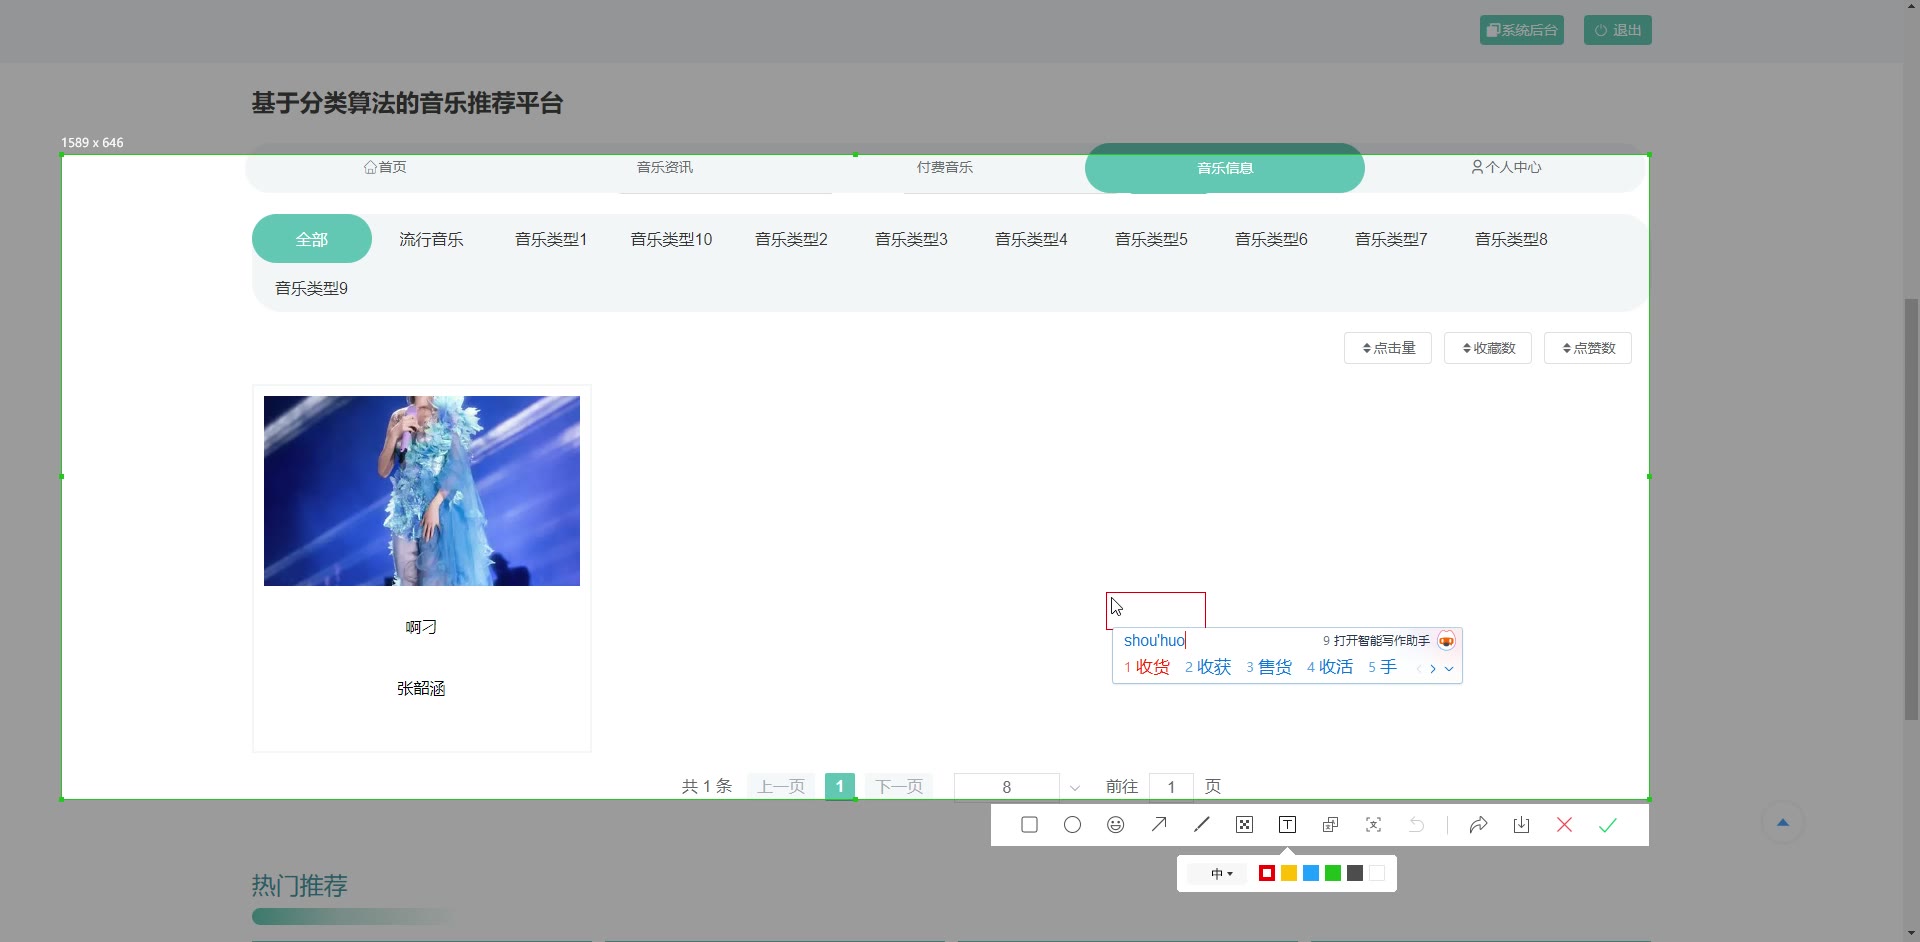Image resolution: width=1920 pixels, height=942 pixels.
Task: Toggle 点赞数 sort order
Action: pyautogui.click(x=1587, y=348)
